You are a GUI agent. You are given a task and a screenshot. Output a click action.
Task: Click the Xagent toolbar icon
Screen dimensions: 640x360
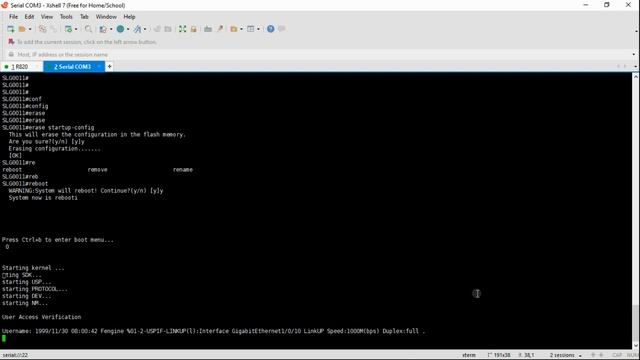(168, 29)
